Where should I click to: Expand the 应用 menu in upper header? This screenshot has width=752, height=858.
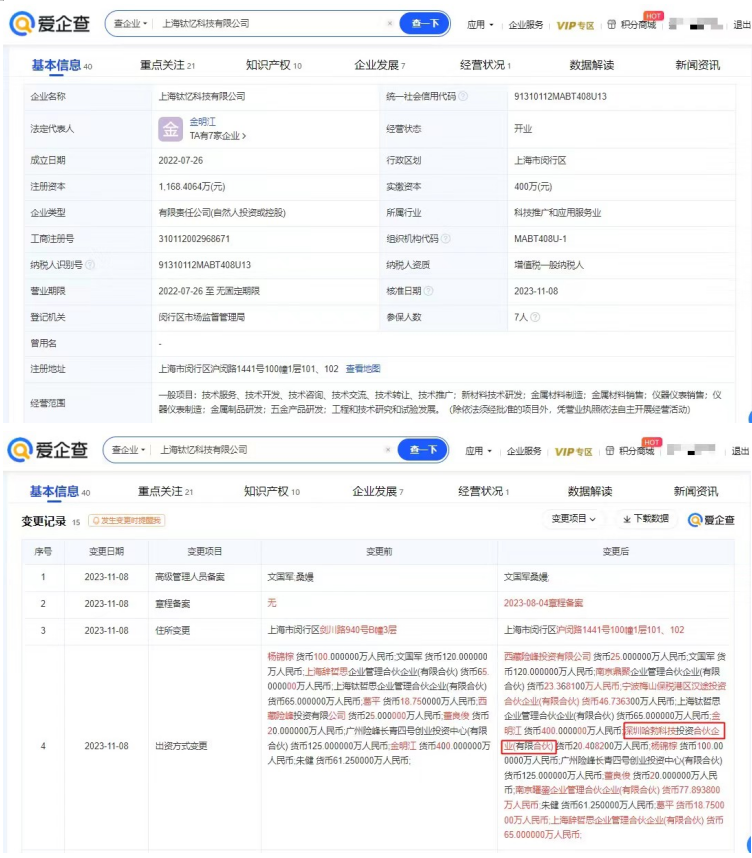point(480,25)
